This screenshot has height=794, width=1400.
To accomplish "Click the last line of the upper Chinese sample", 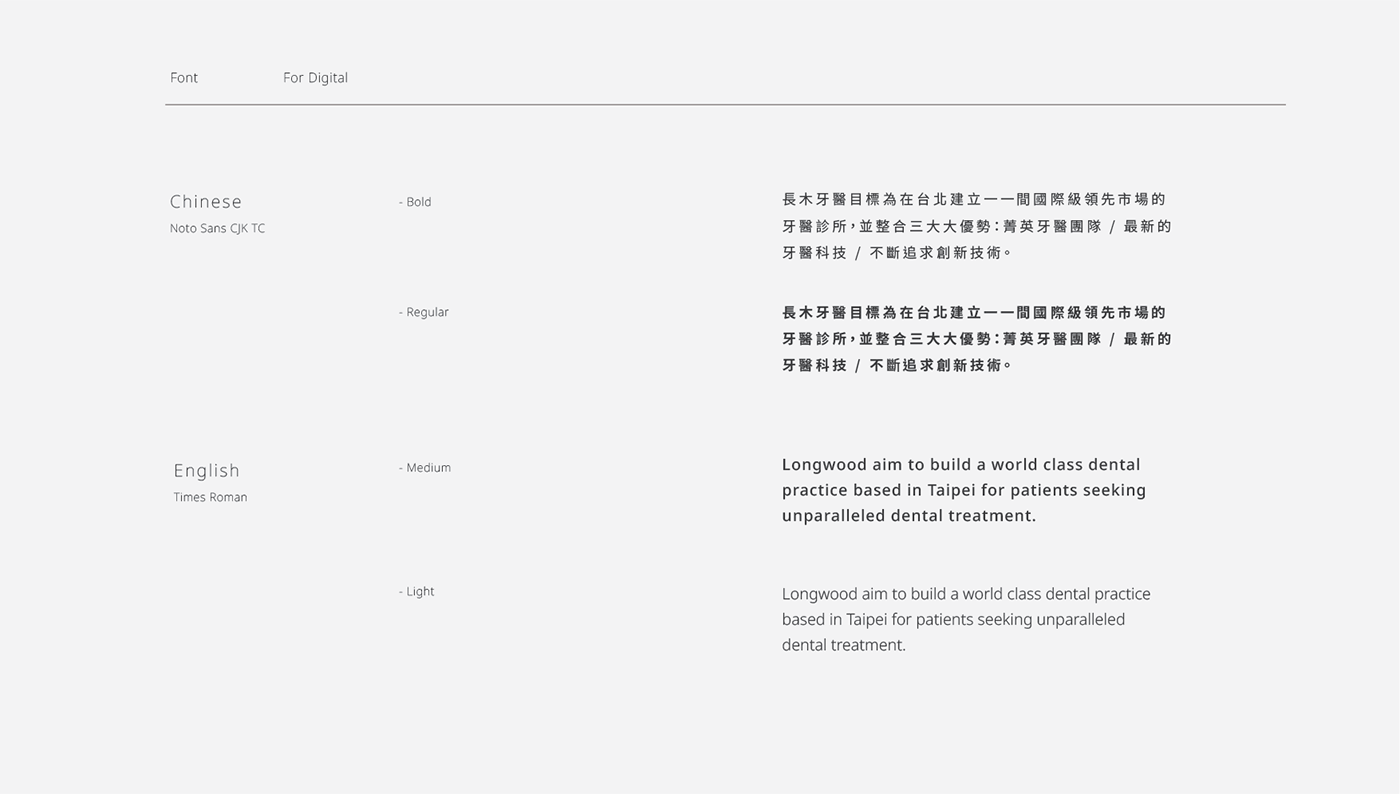I will point(897,253).
